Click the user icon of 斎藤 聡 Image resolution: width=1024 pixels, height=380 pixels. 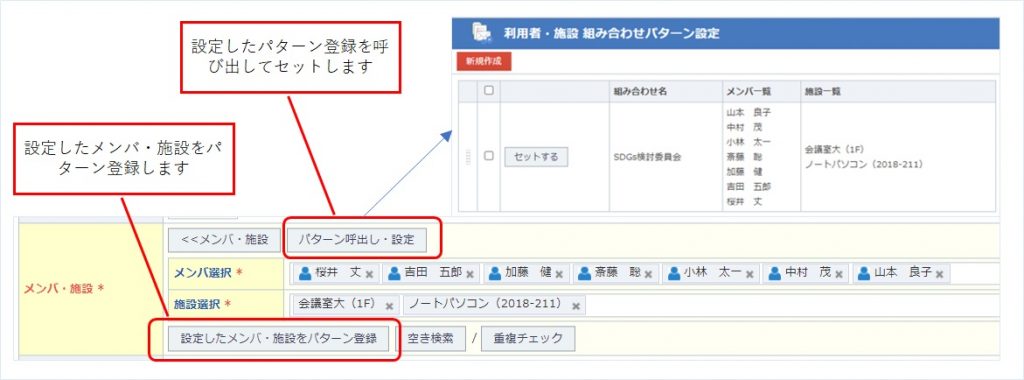[584, 273]
